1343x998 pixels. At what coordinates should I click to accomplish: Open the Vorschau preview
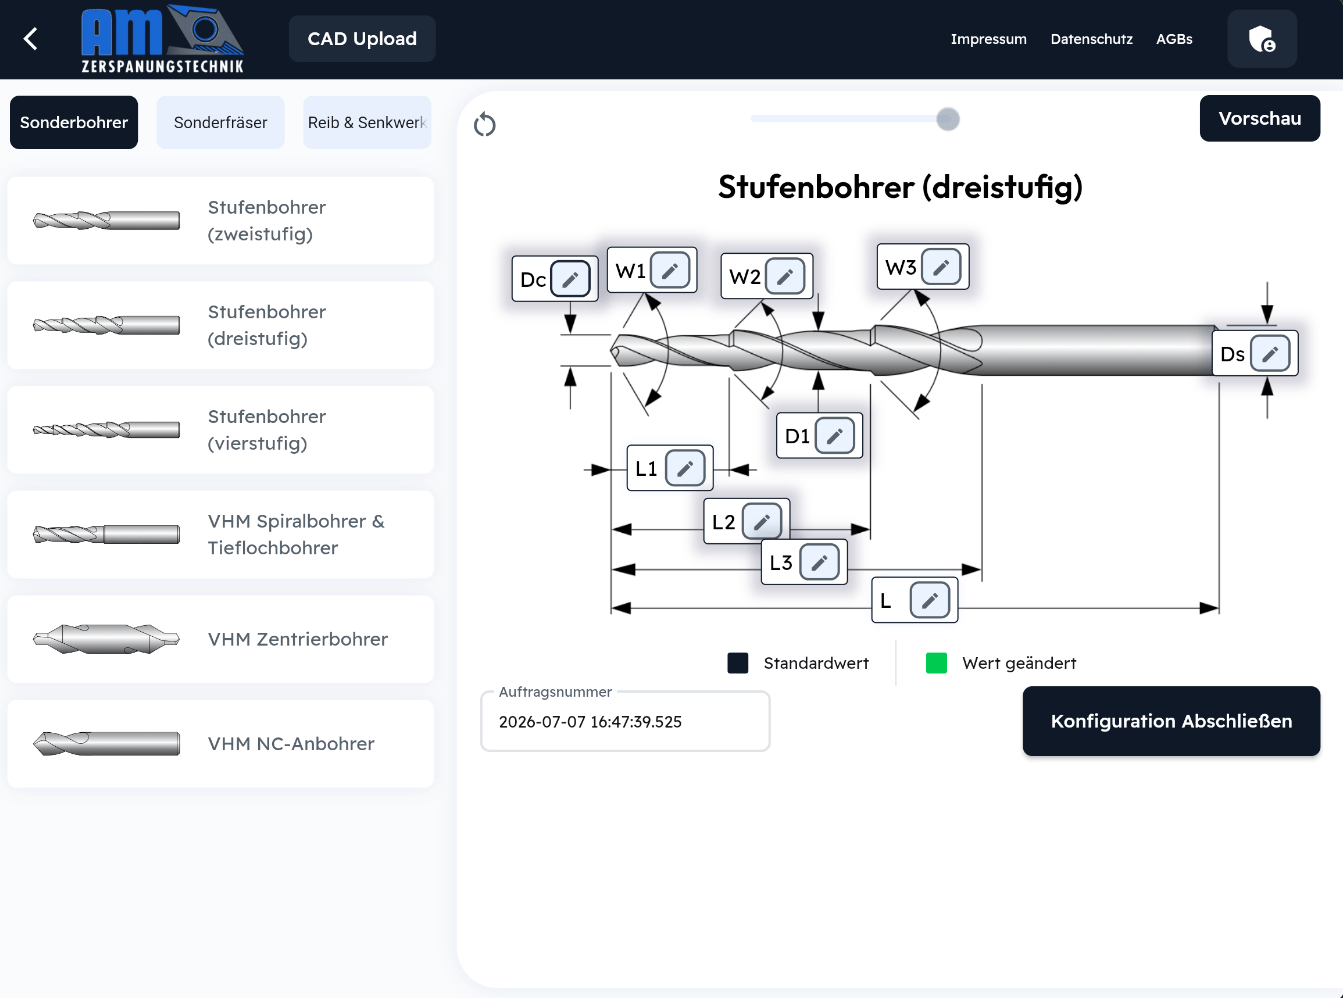(1260, 118)
